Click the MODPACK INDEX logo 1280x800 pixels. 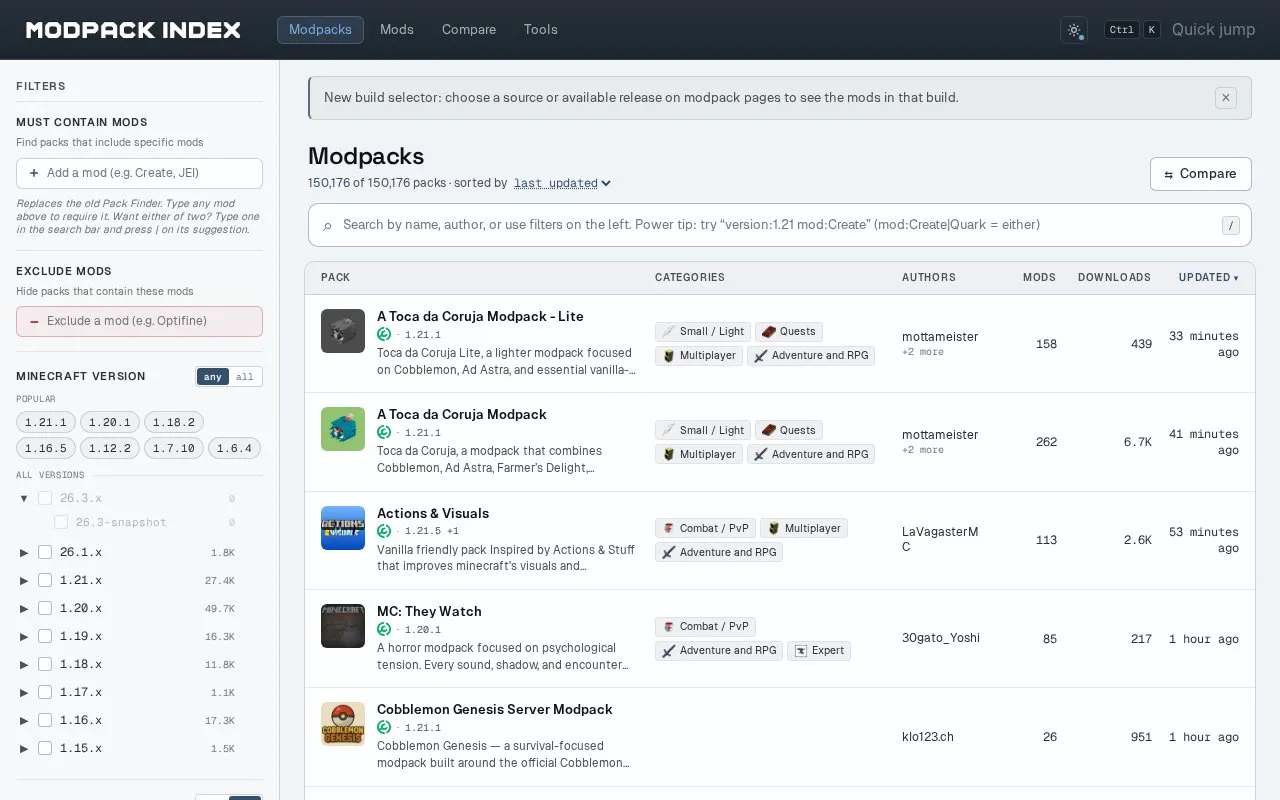[133, 30]
